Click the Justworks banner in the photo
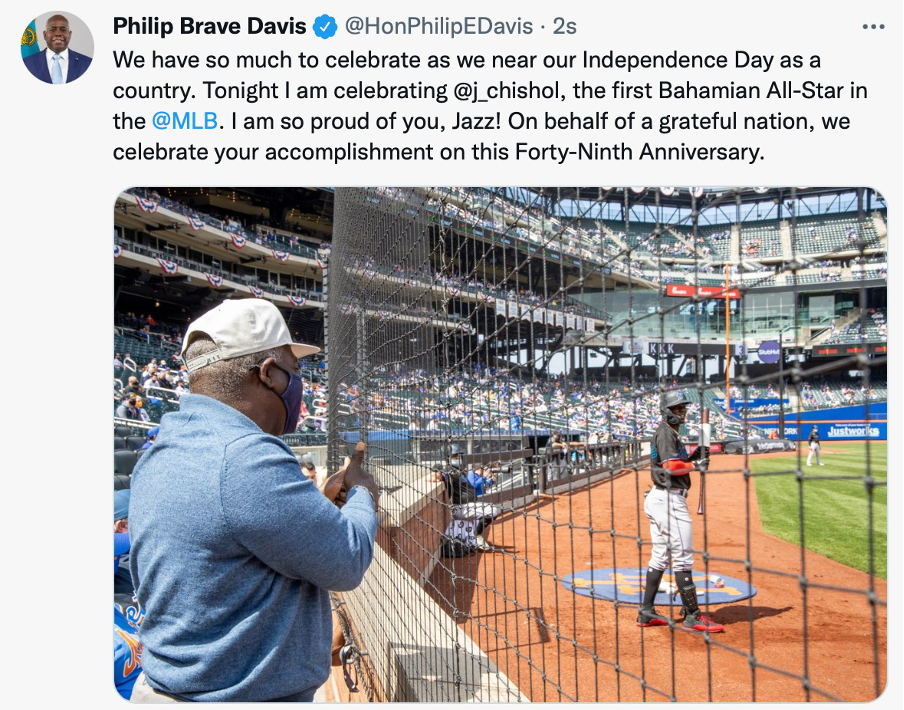904x710 pixels. (853, 430)
